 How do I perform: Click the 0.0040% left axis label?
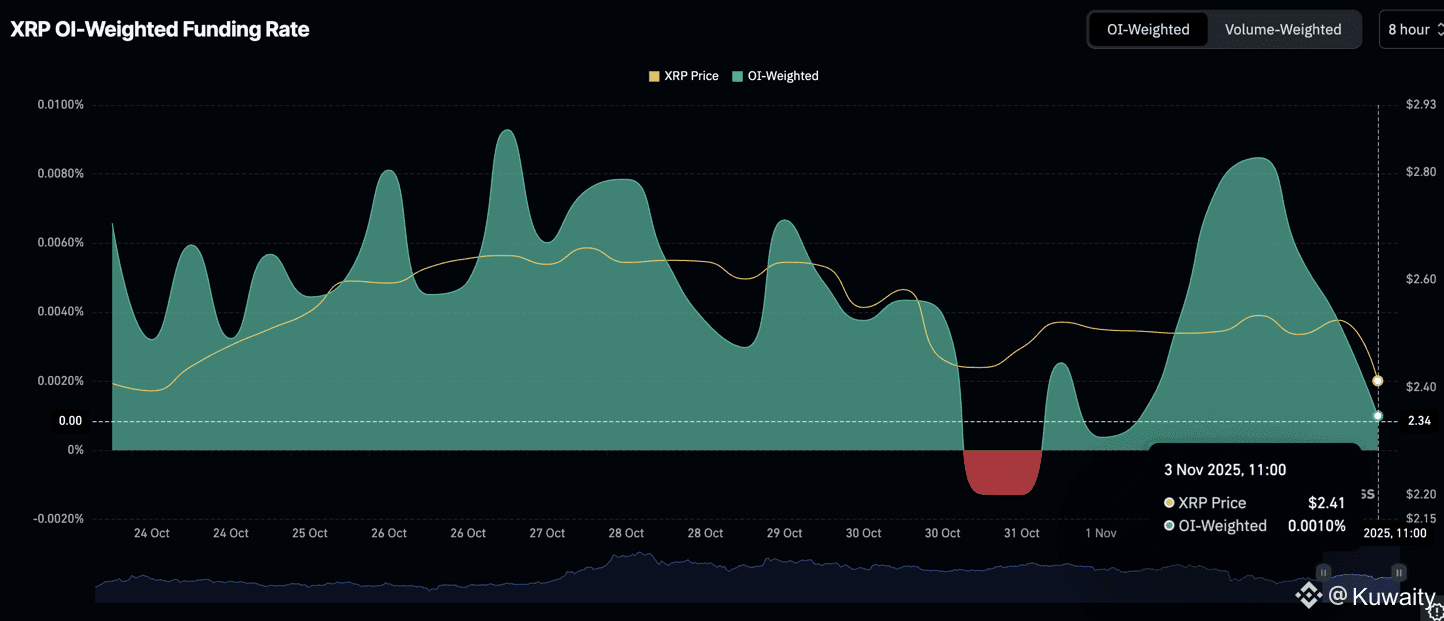click(61, 312)
